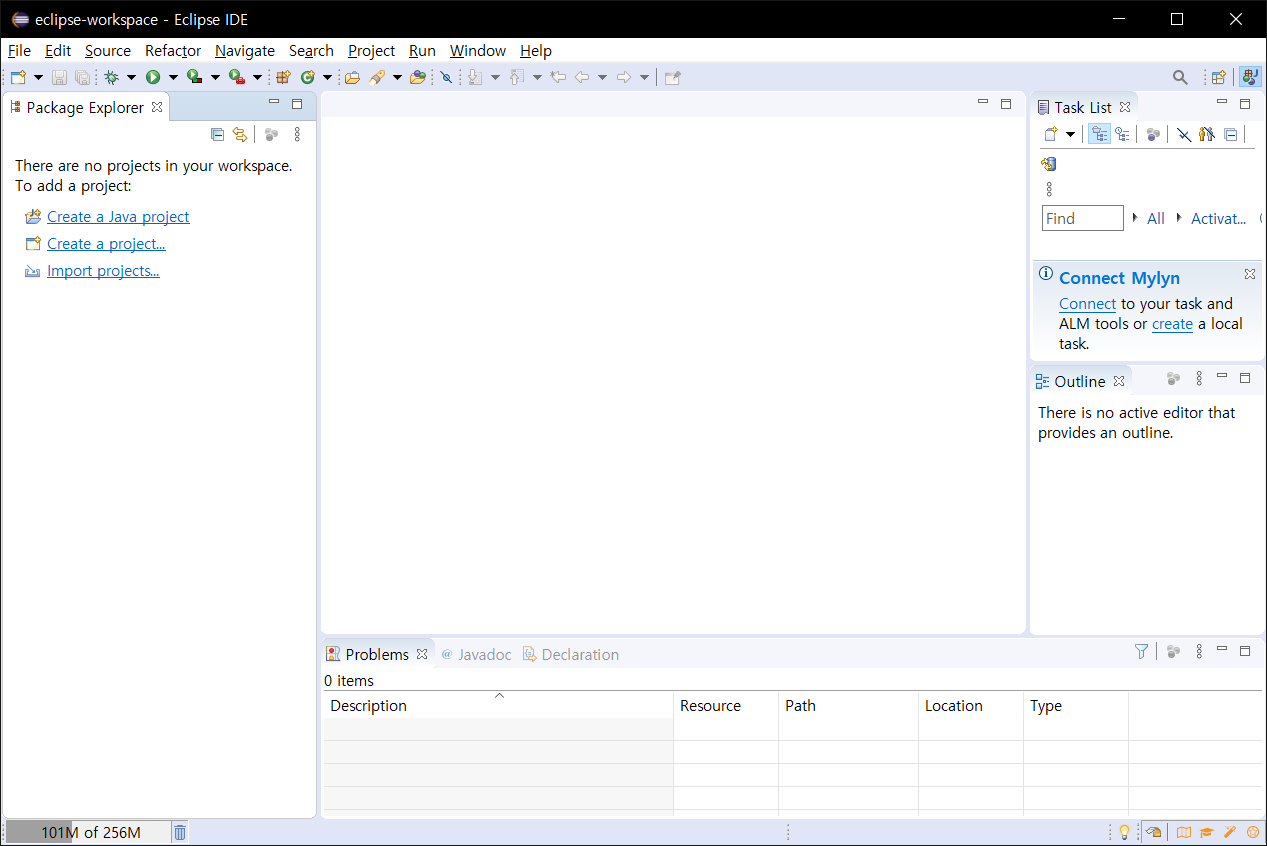Click the New Java Class icon
Image resolution: width=1267 pixels, height=846 pixels.
tap(307, 77)
